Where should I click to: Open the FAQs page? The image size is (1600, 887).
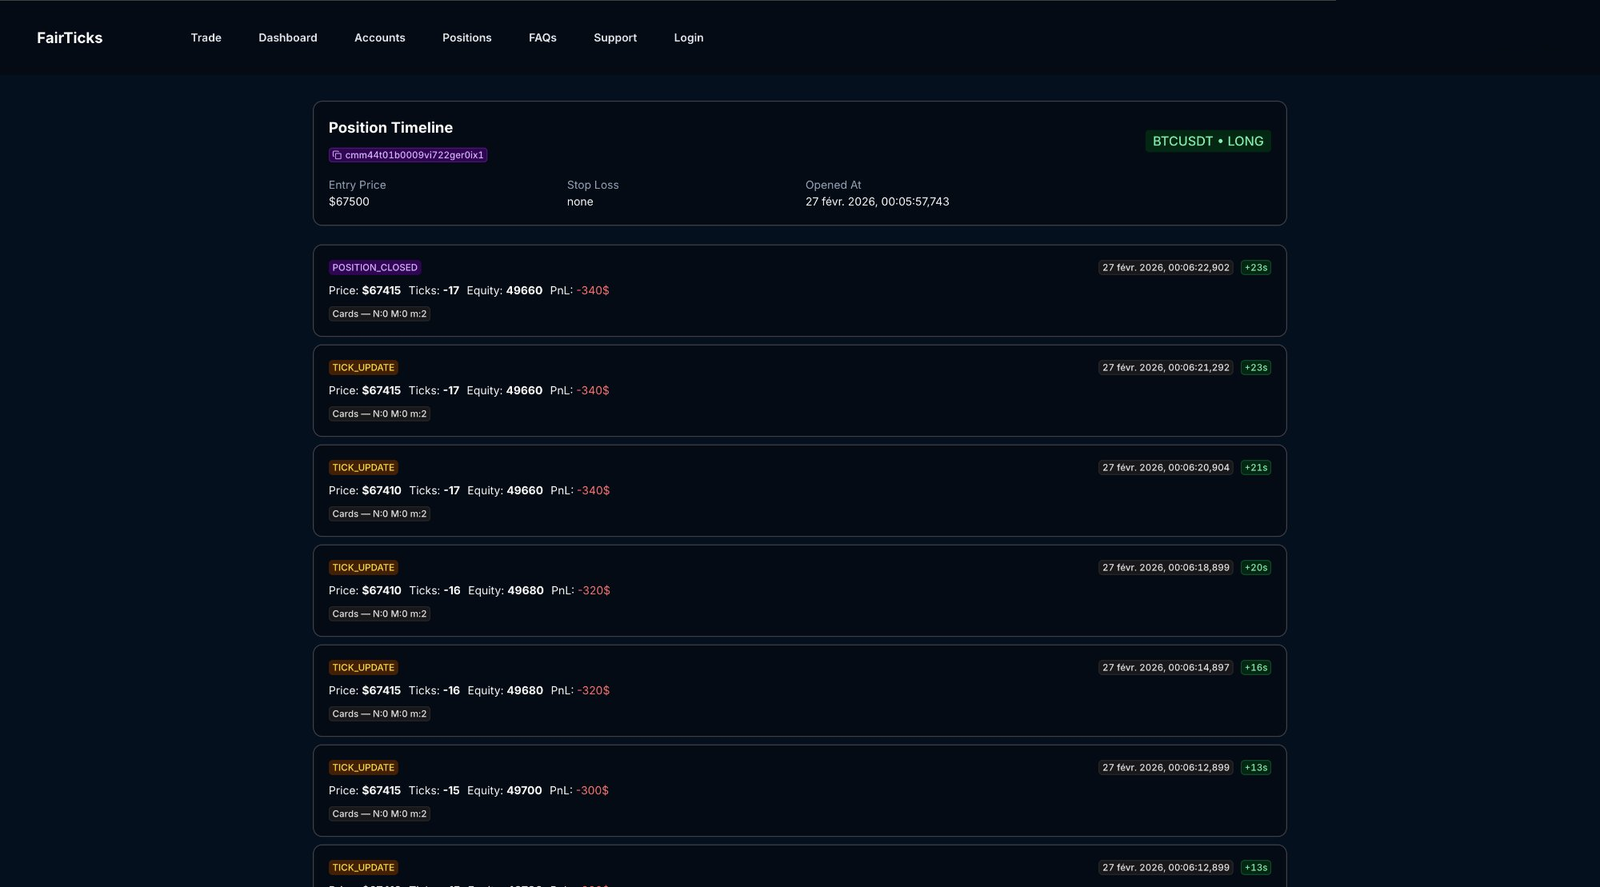[543, 38]
